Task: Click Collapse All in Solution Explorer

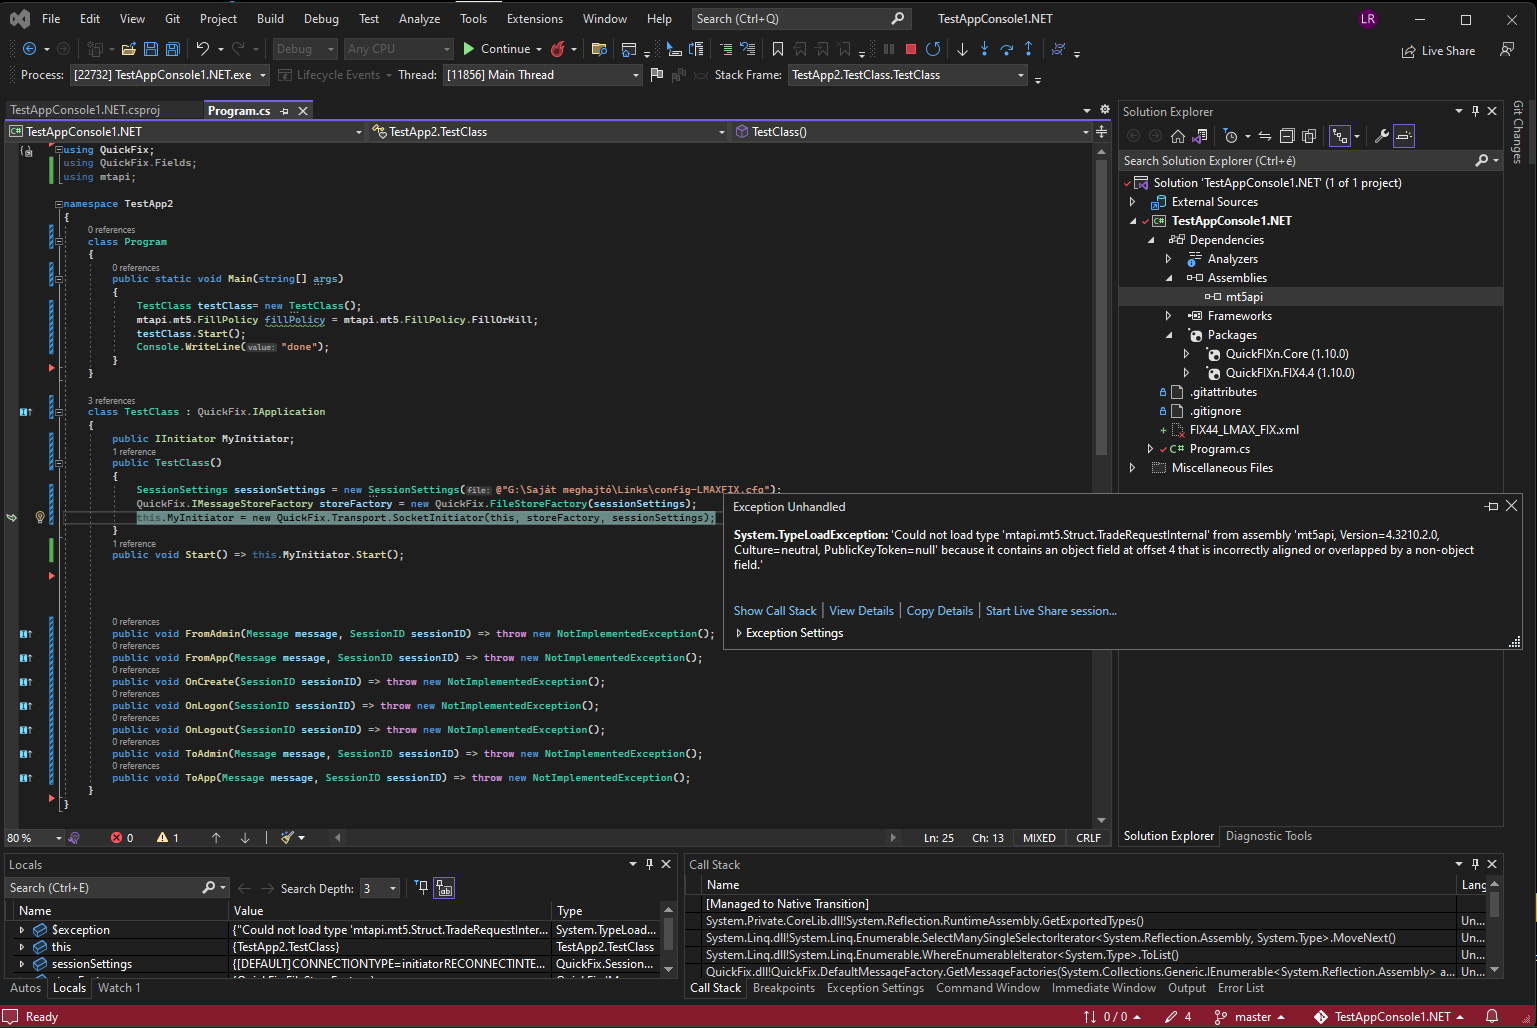Action: tap(1287, 136)
